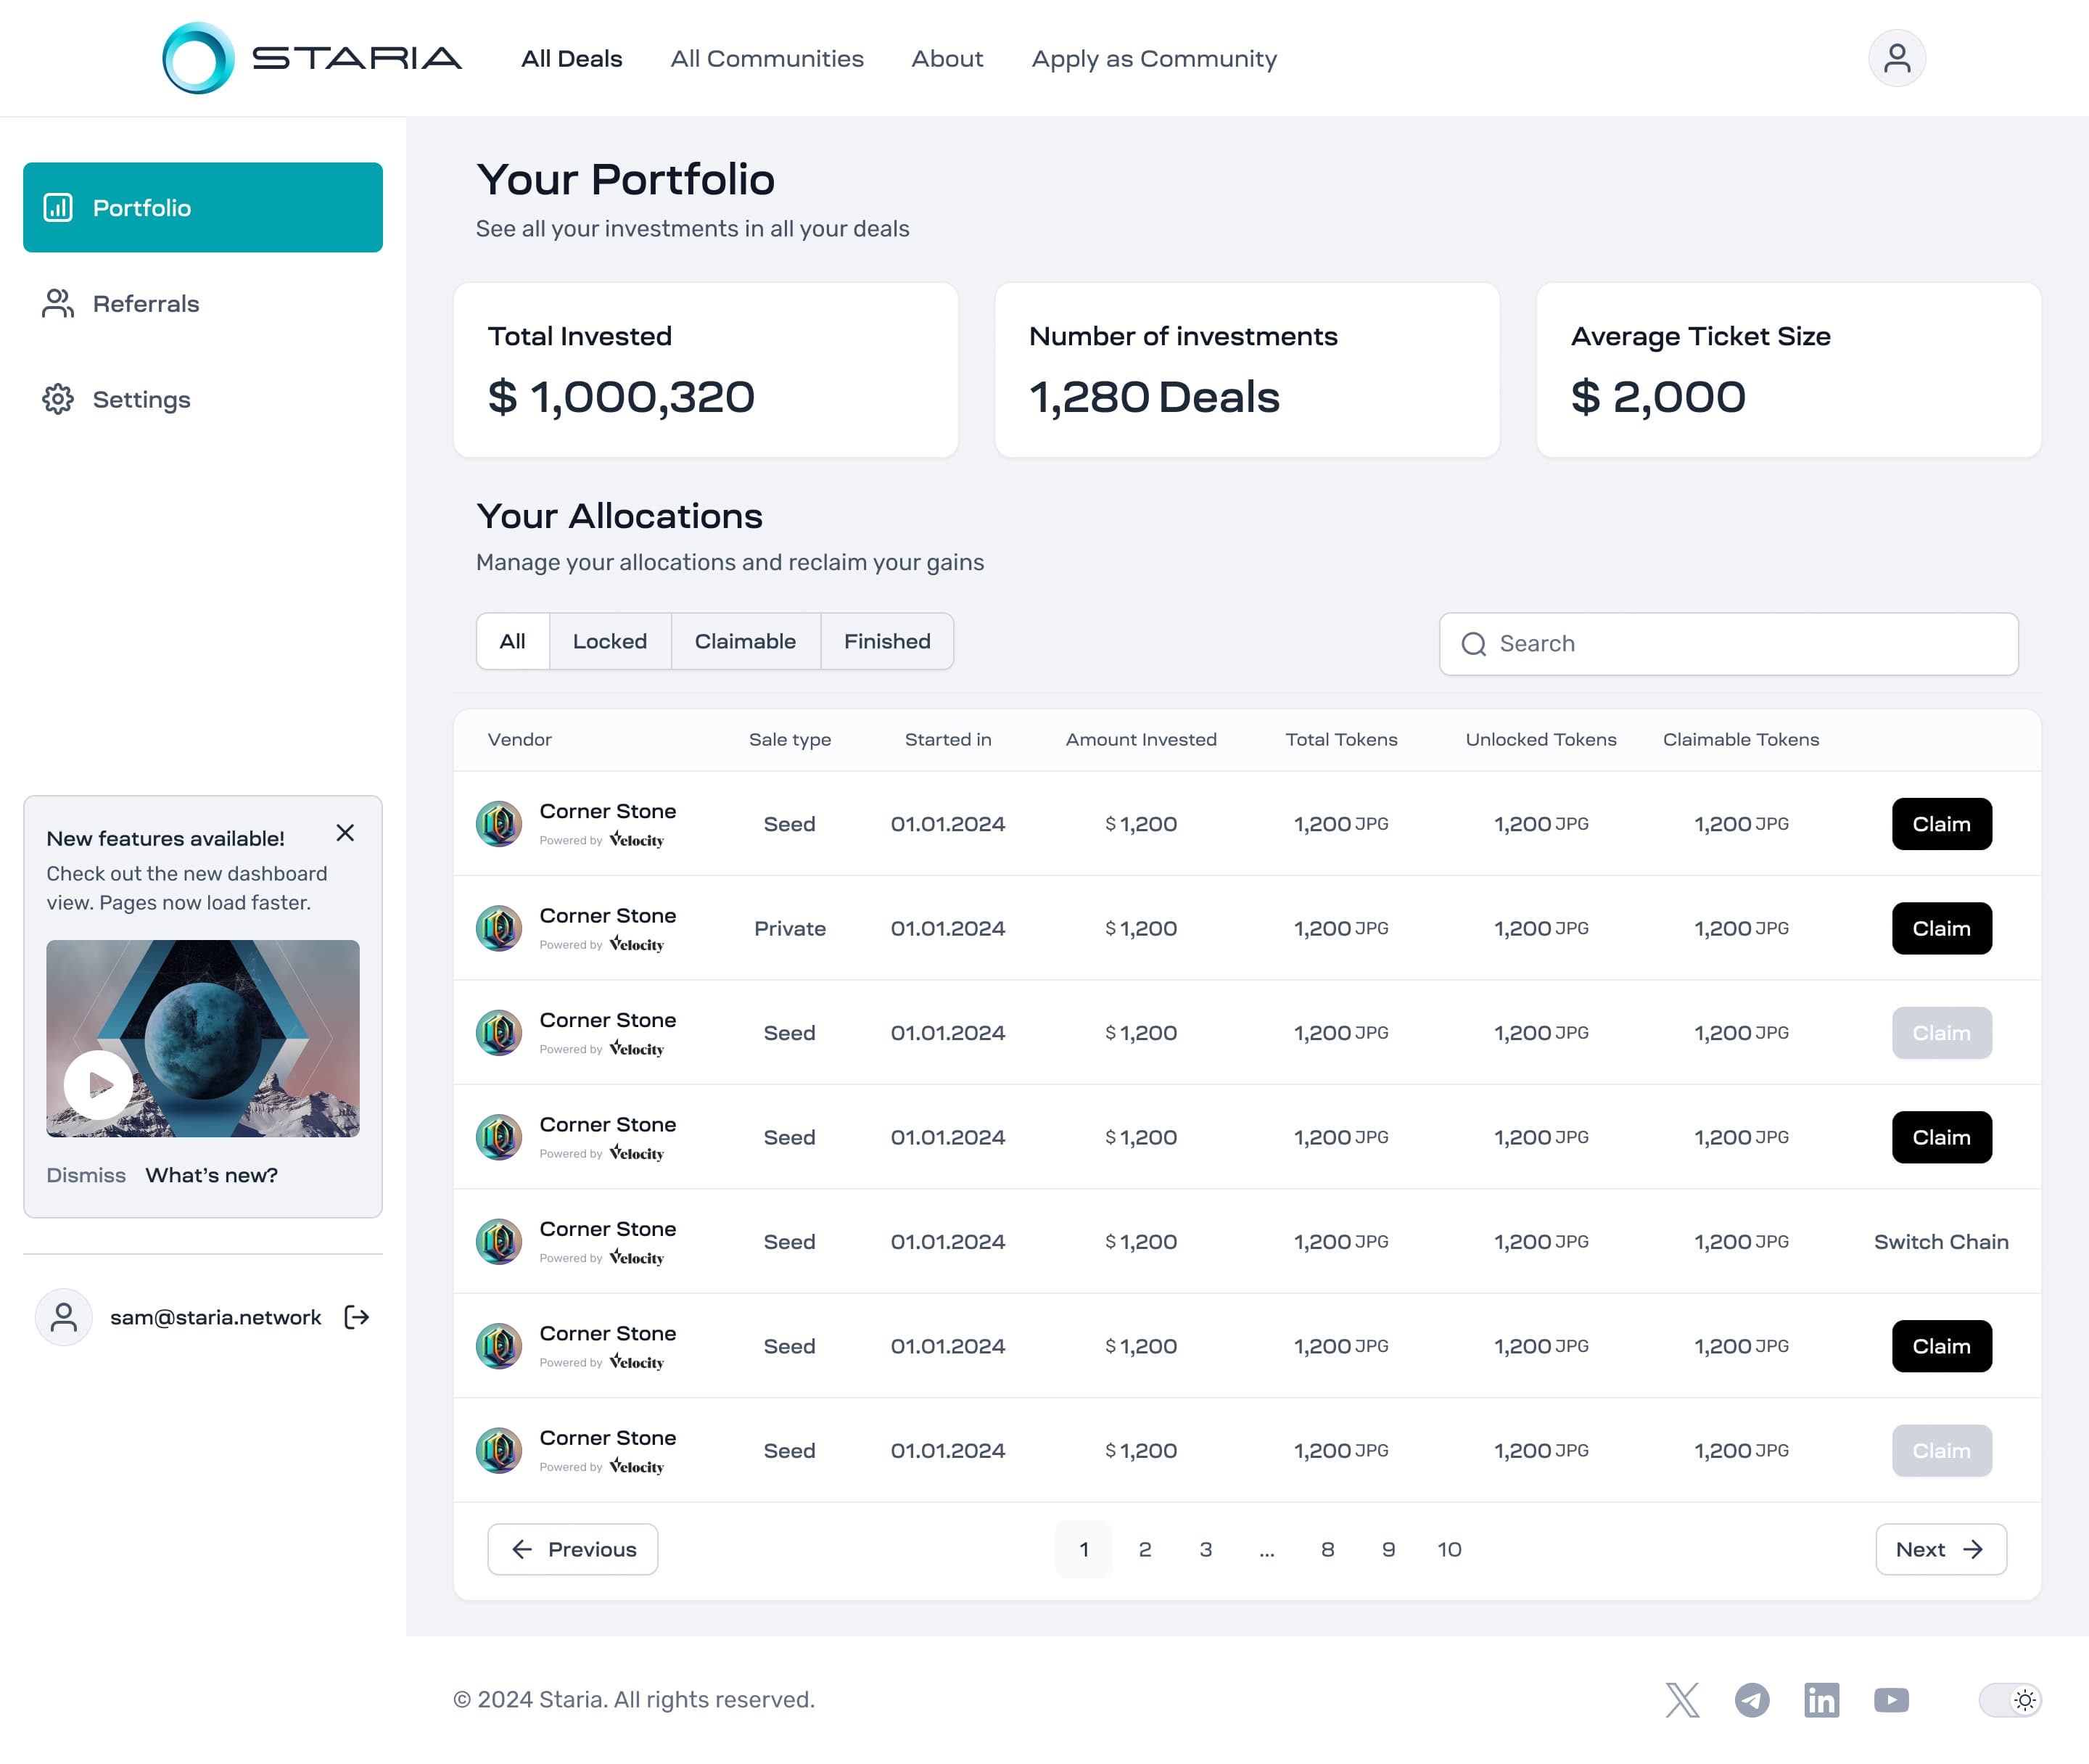Open the LinkedIn footer icon
Image resolution: width=2089 pixels, height=1764 pixels.
pyautogui.click(x=1821, y=1699)
